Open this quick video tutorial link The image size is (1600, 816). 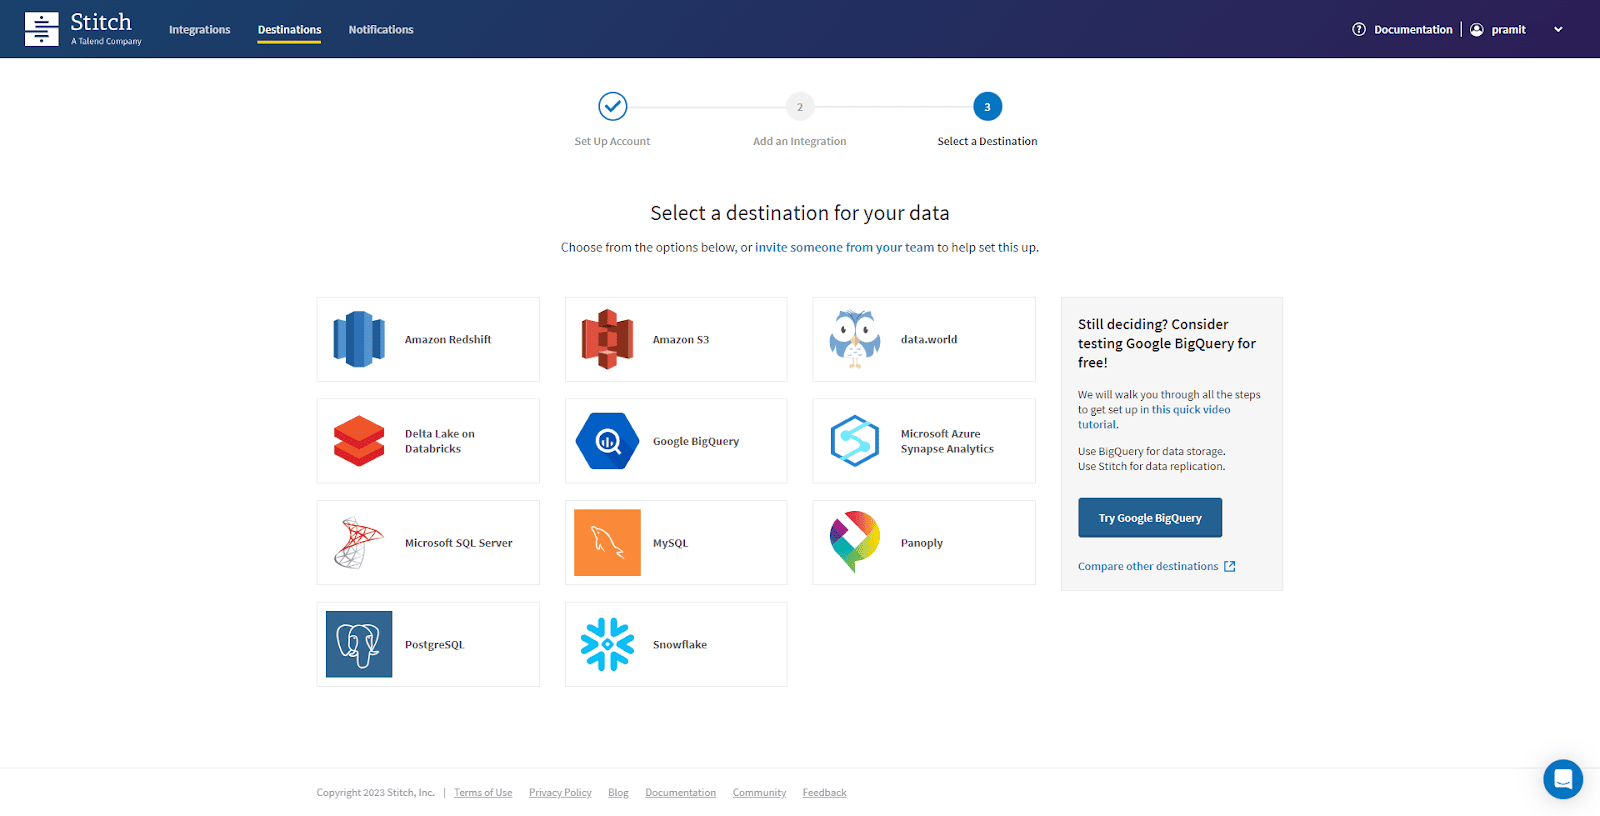pyautogui.click(x=1154, y=417)
